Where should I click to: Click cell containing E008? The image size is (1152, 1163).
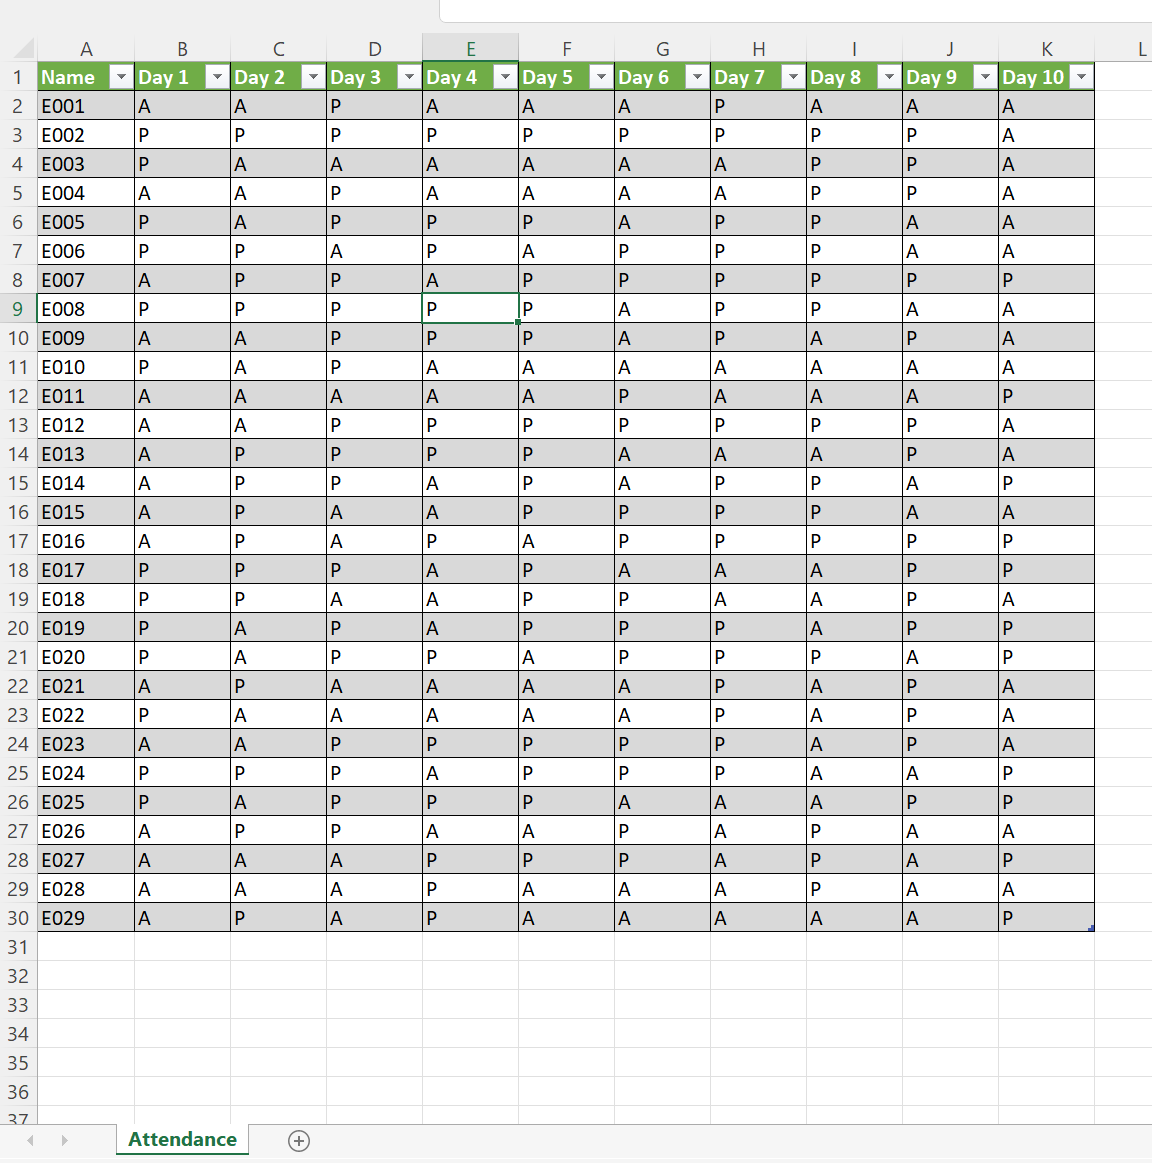(86, 309)
